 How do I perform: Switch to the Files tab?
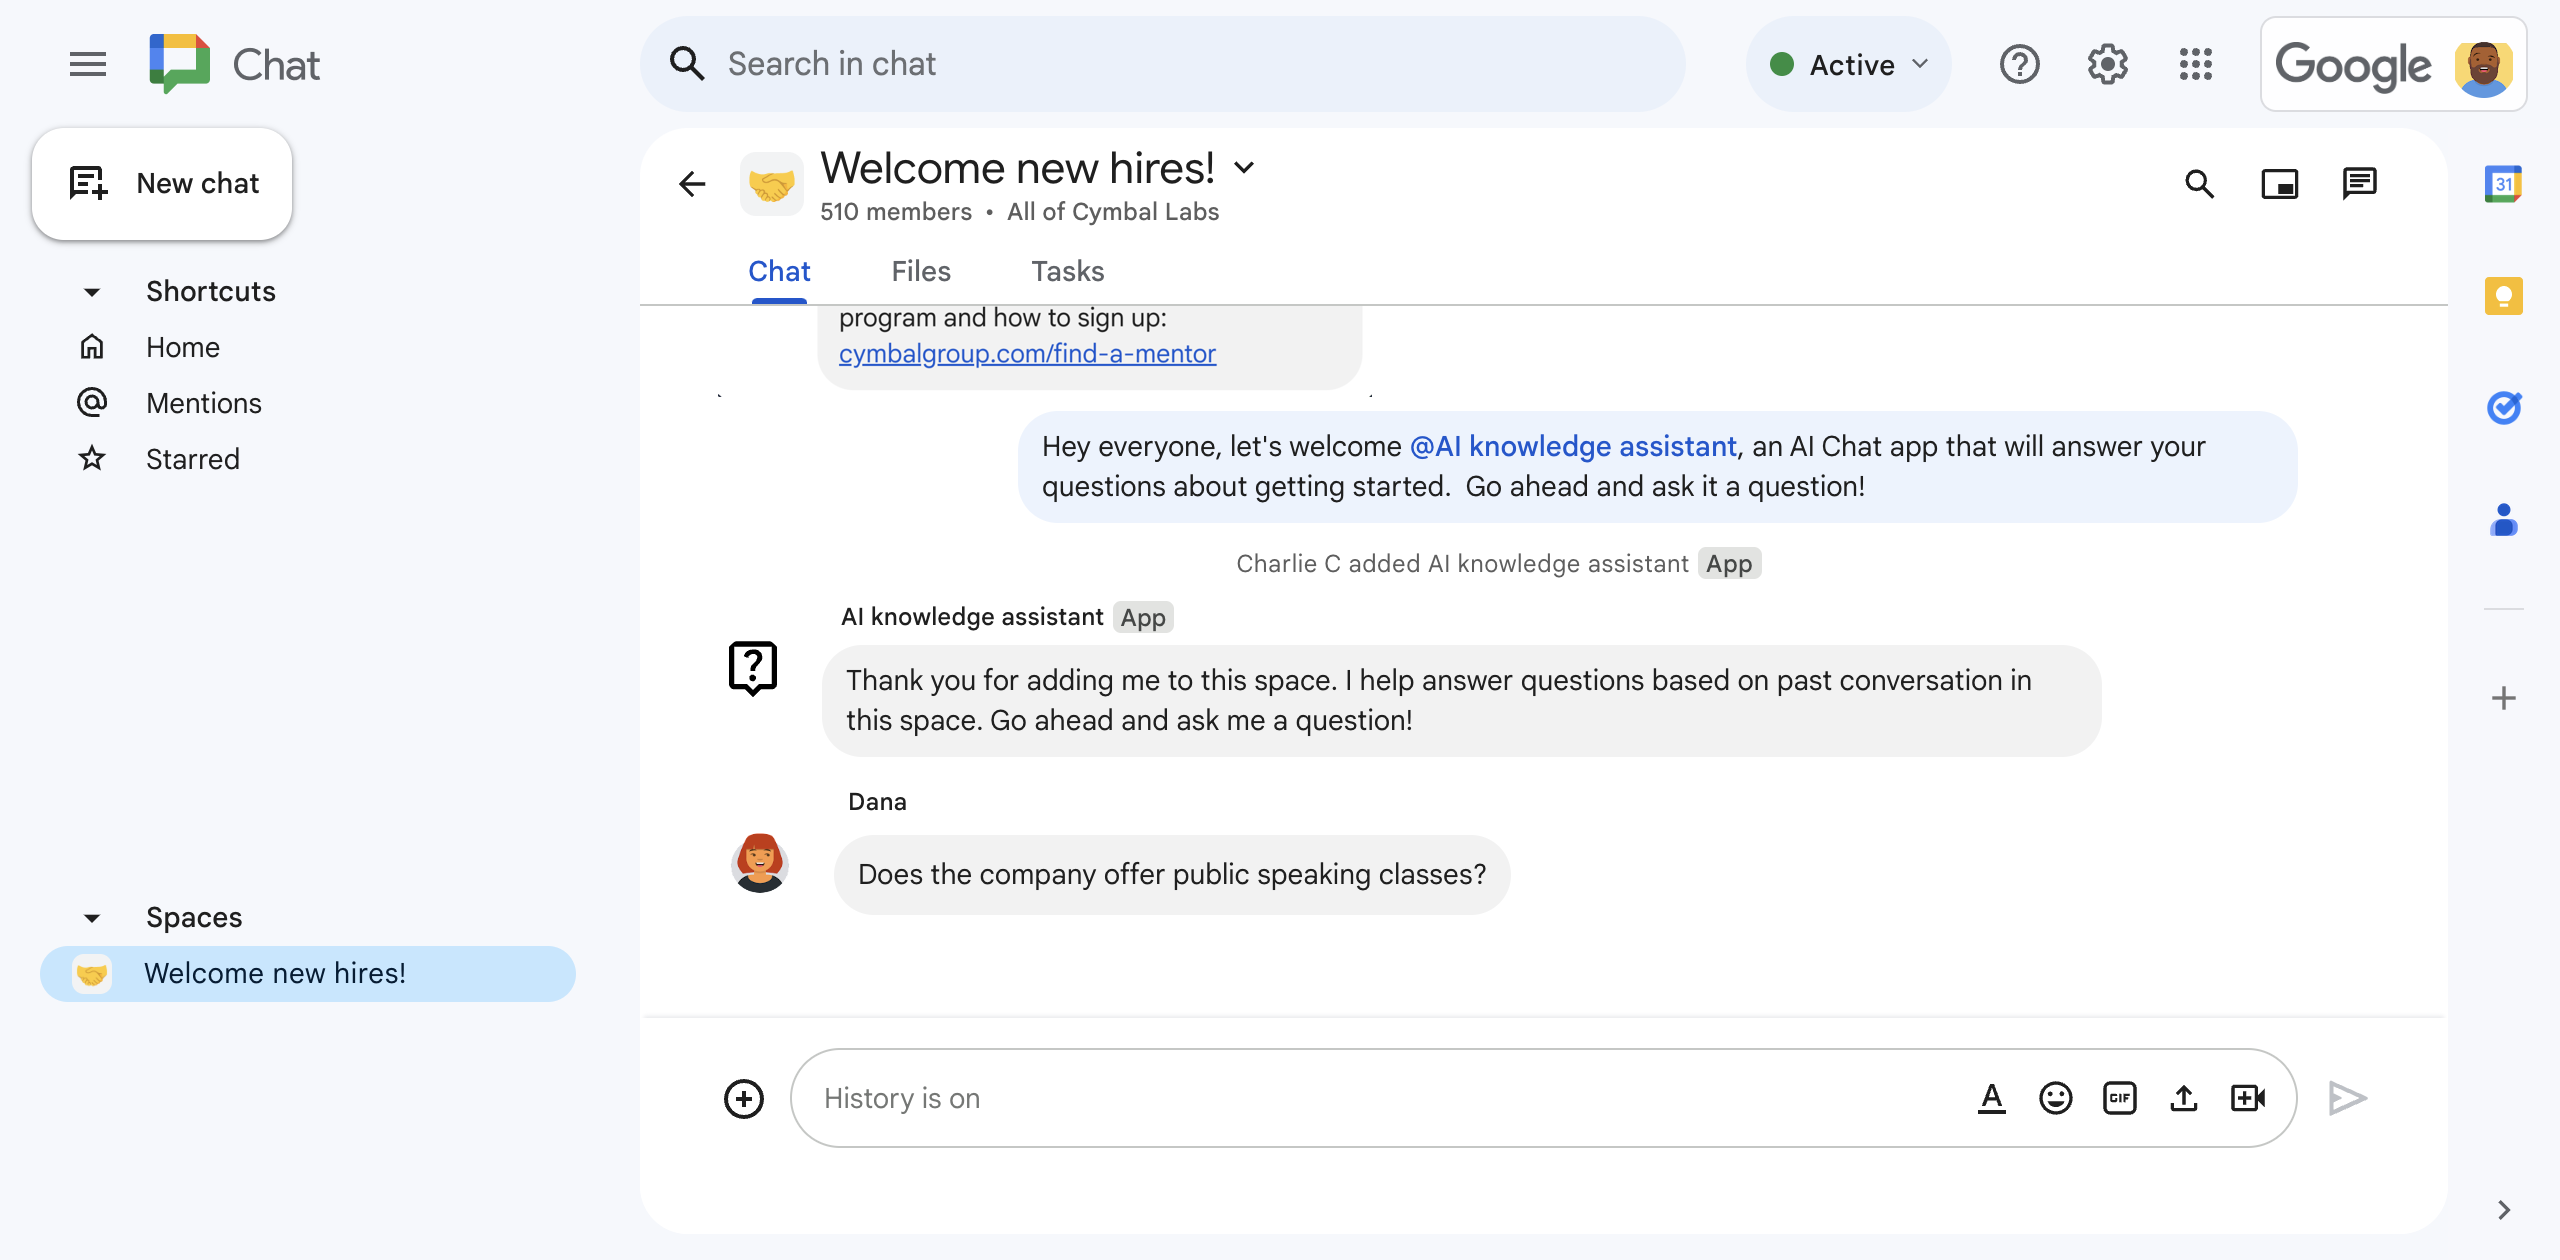point(921,269)
